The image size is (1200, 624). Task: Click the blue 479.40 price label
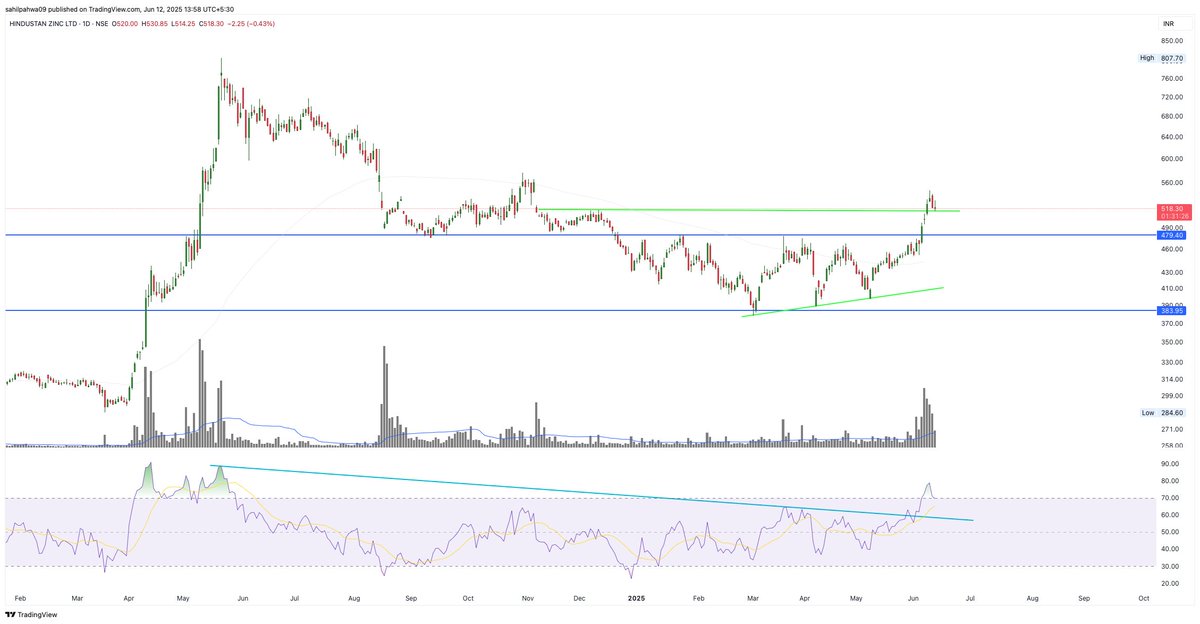click(x=1171, y=235)
